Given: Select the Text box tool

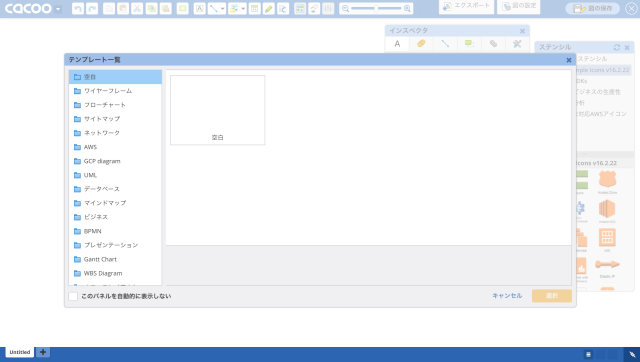Looking at the screenshot, I should [x=199, y=9].
